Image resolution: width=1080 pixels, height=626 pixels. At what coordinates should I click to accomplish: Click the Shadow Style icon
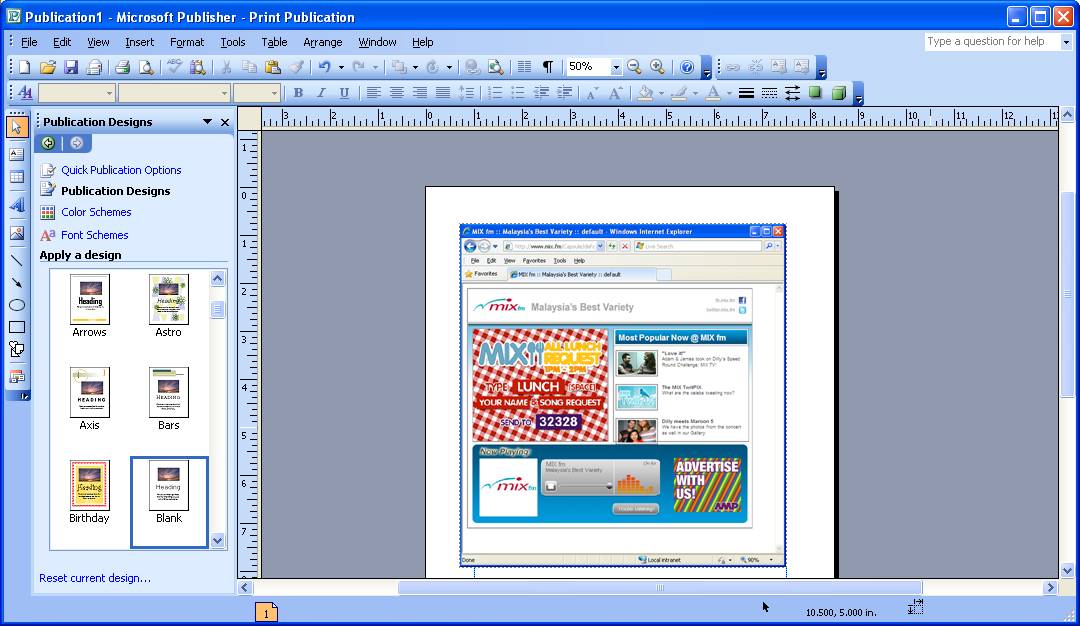point(816,93)
